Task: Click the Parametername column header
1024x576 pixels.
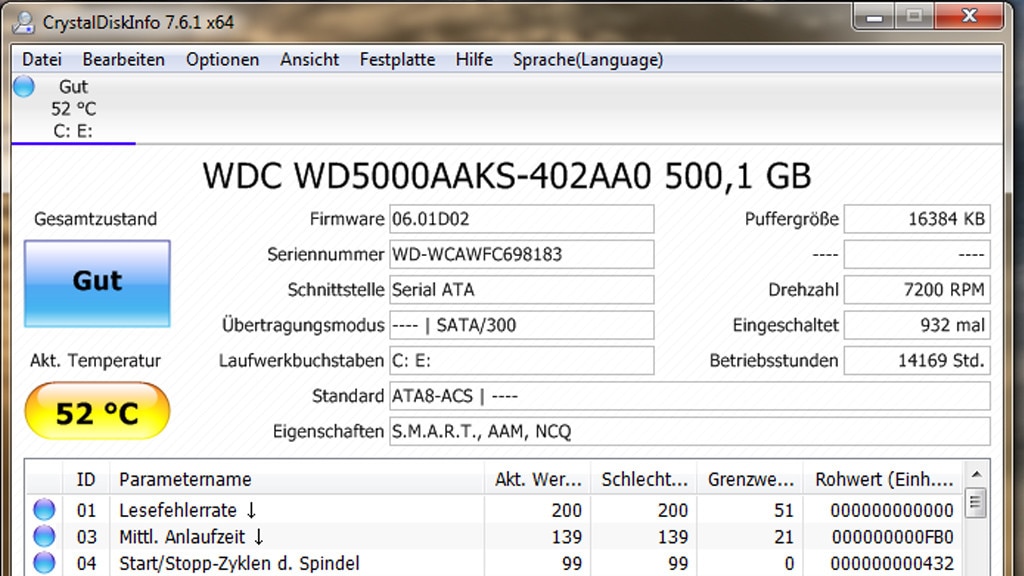Action: 297,479
